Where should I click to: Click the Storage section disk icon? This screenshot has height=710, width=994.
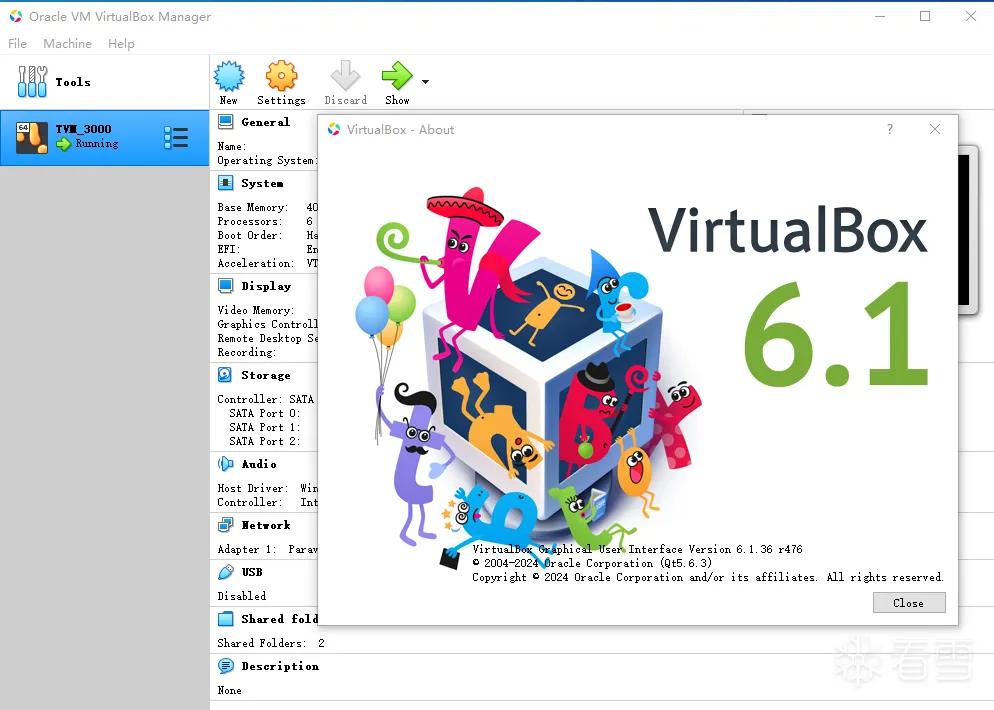(225, 375)
